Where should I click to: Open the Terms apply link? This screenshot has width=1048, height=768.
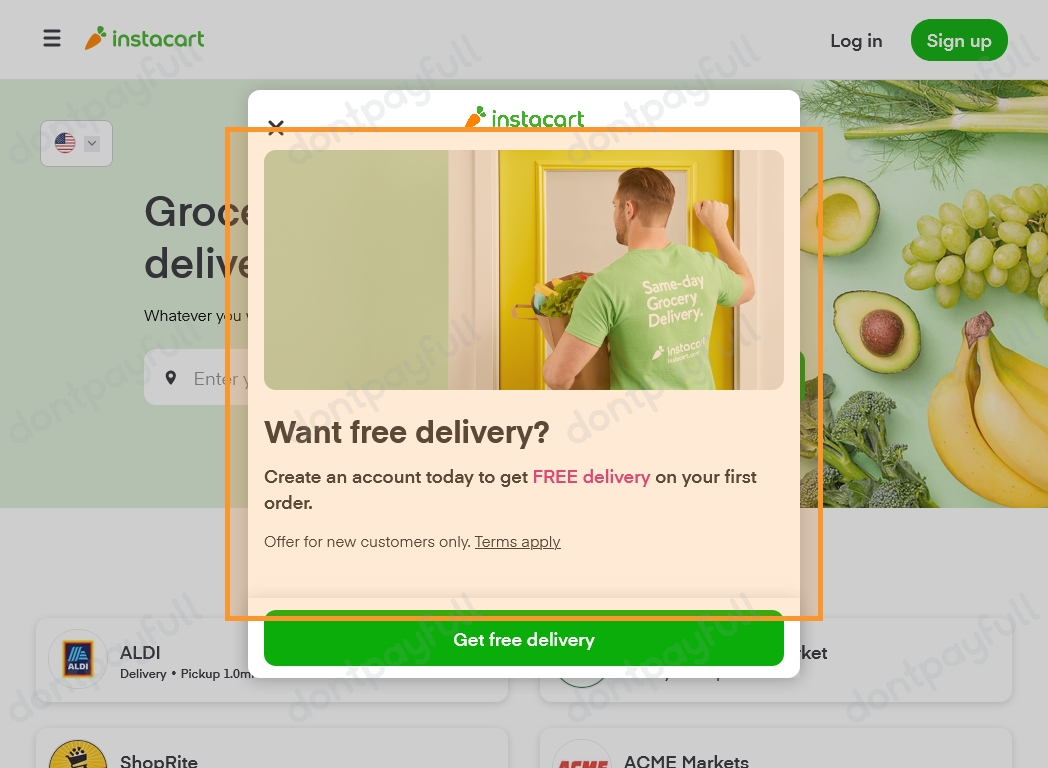click(x=517, y=542)
